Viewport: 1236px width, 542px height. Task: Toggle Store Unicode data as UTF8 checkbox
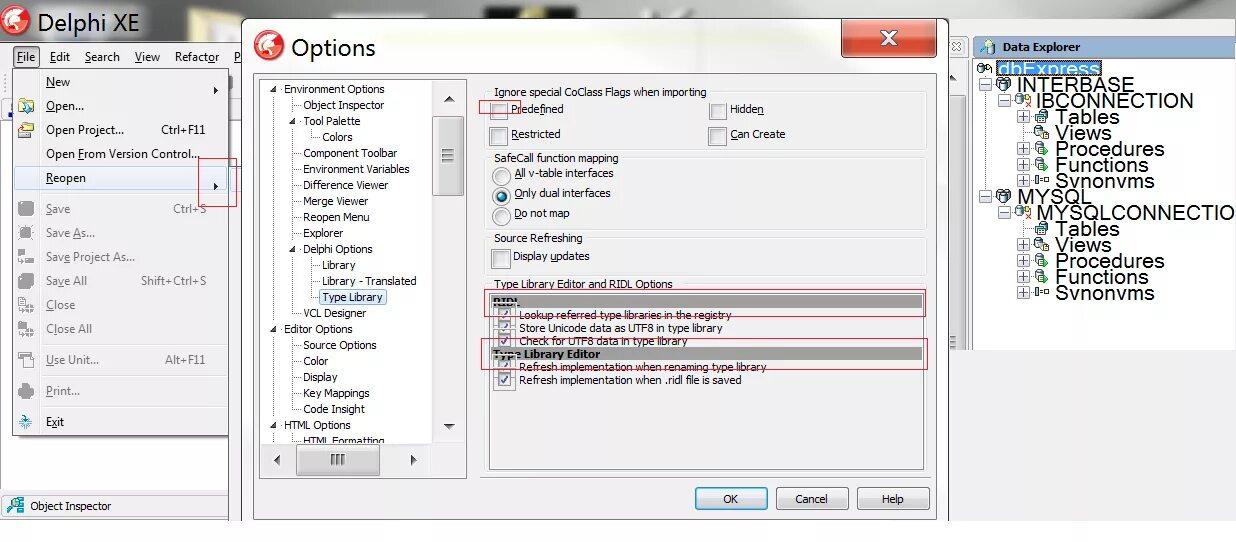(505, 328)
